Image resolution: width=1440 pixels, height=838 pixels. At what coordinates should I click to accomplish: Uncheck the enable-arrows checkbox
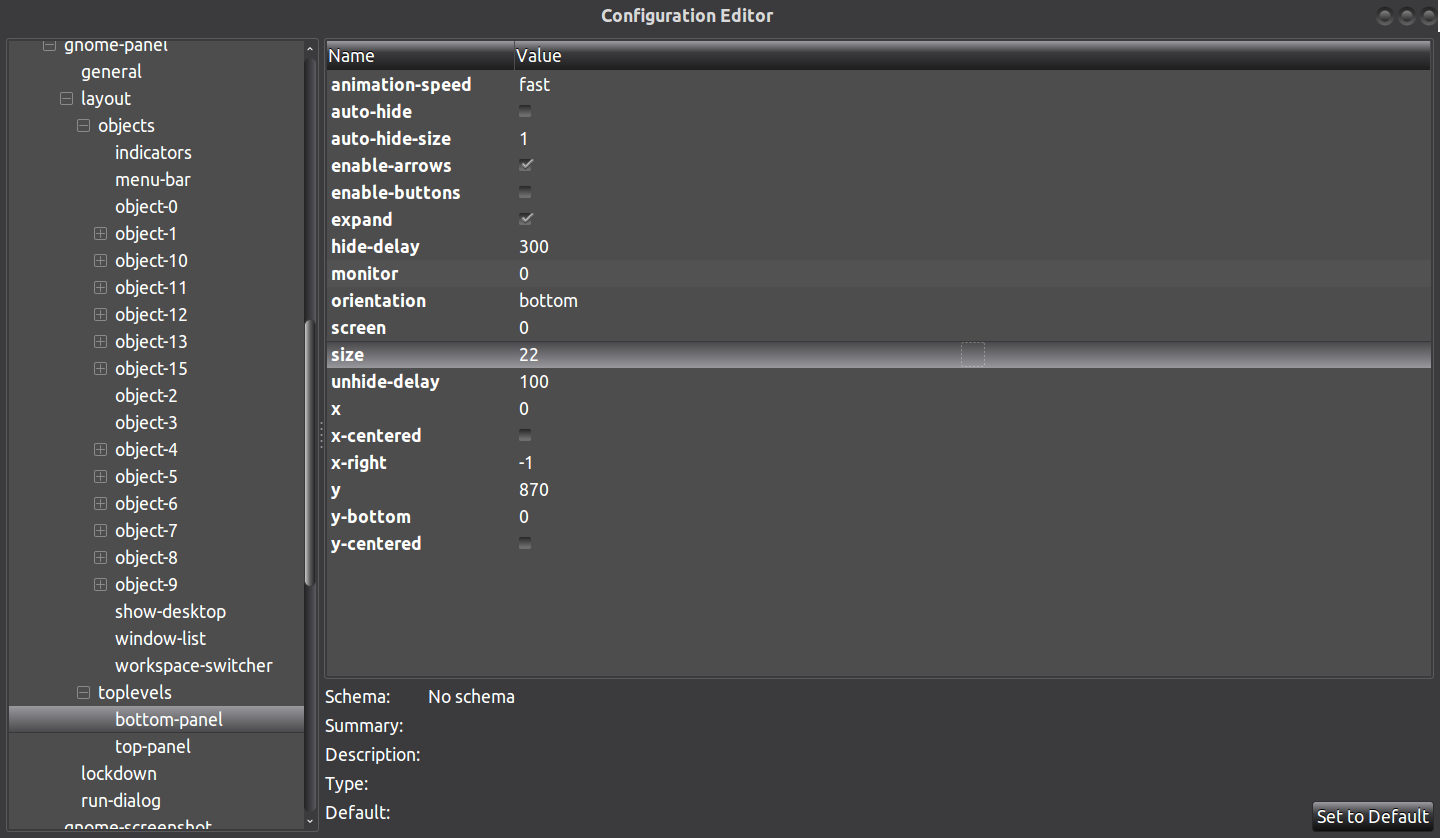[x=525, y=166]
